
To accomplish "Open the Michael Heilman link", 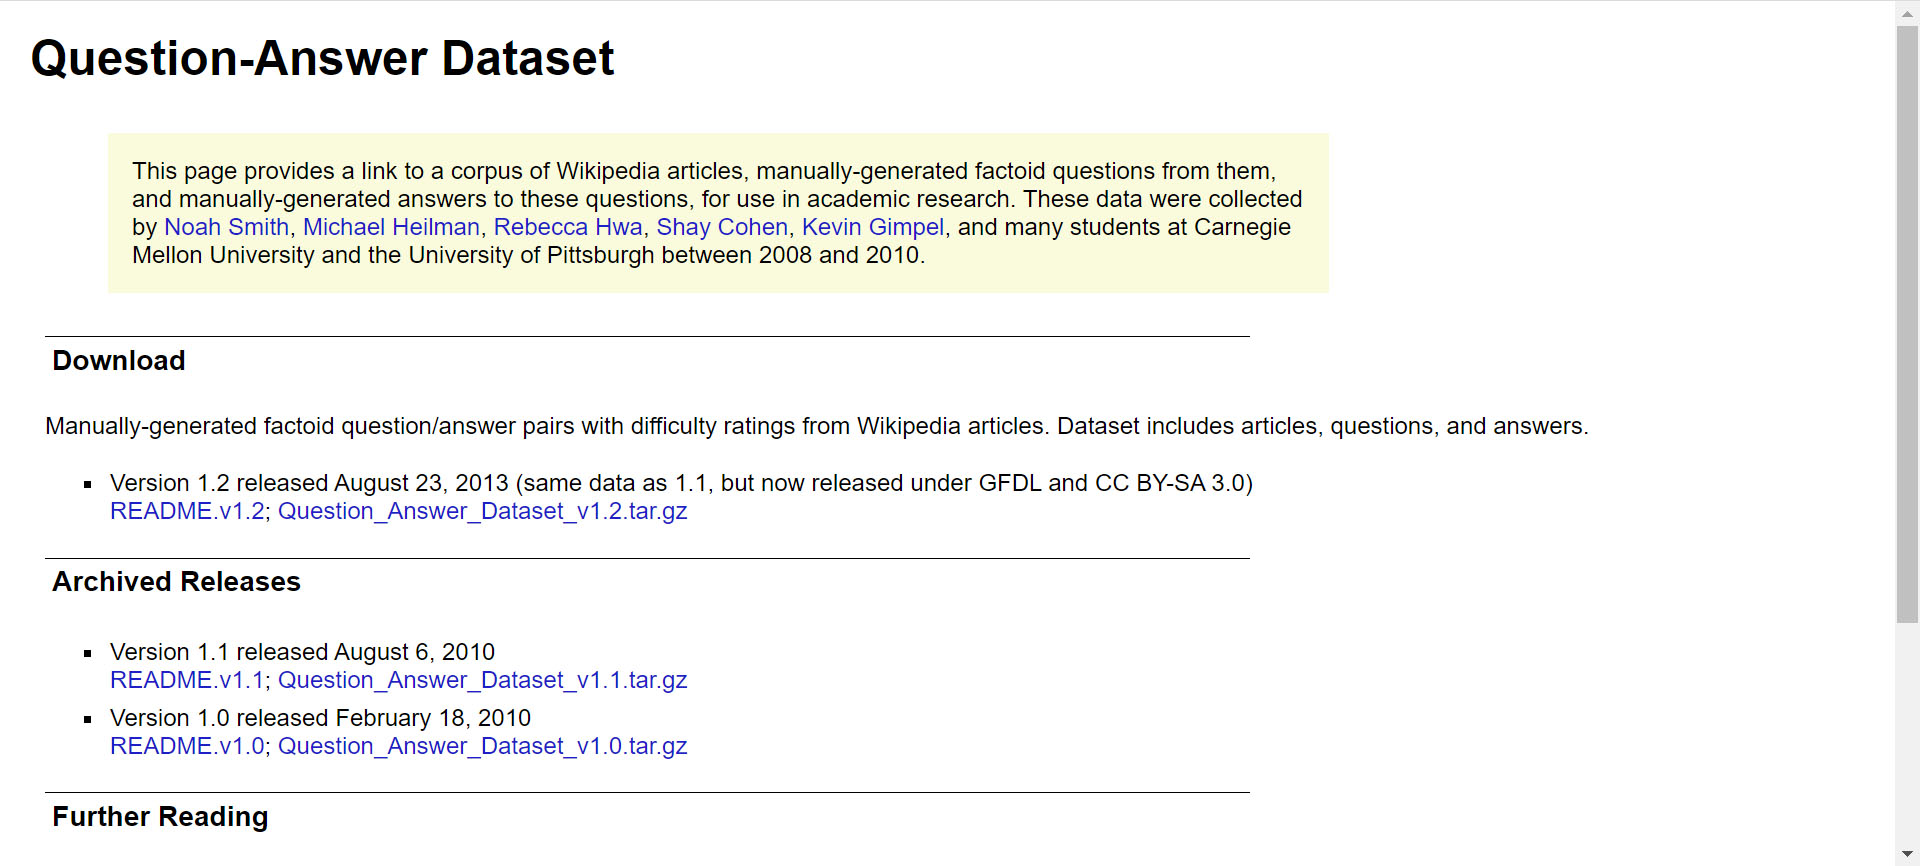I will pos(391,227).
